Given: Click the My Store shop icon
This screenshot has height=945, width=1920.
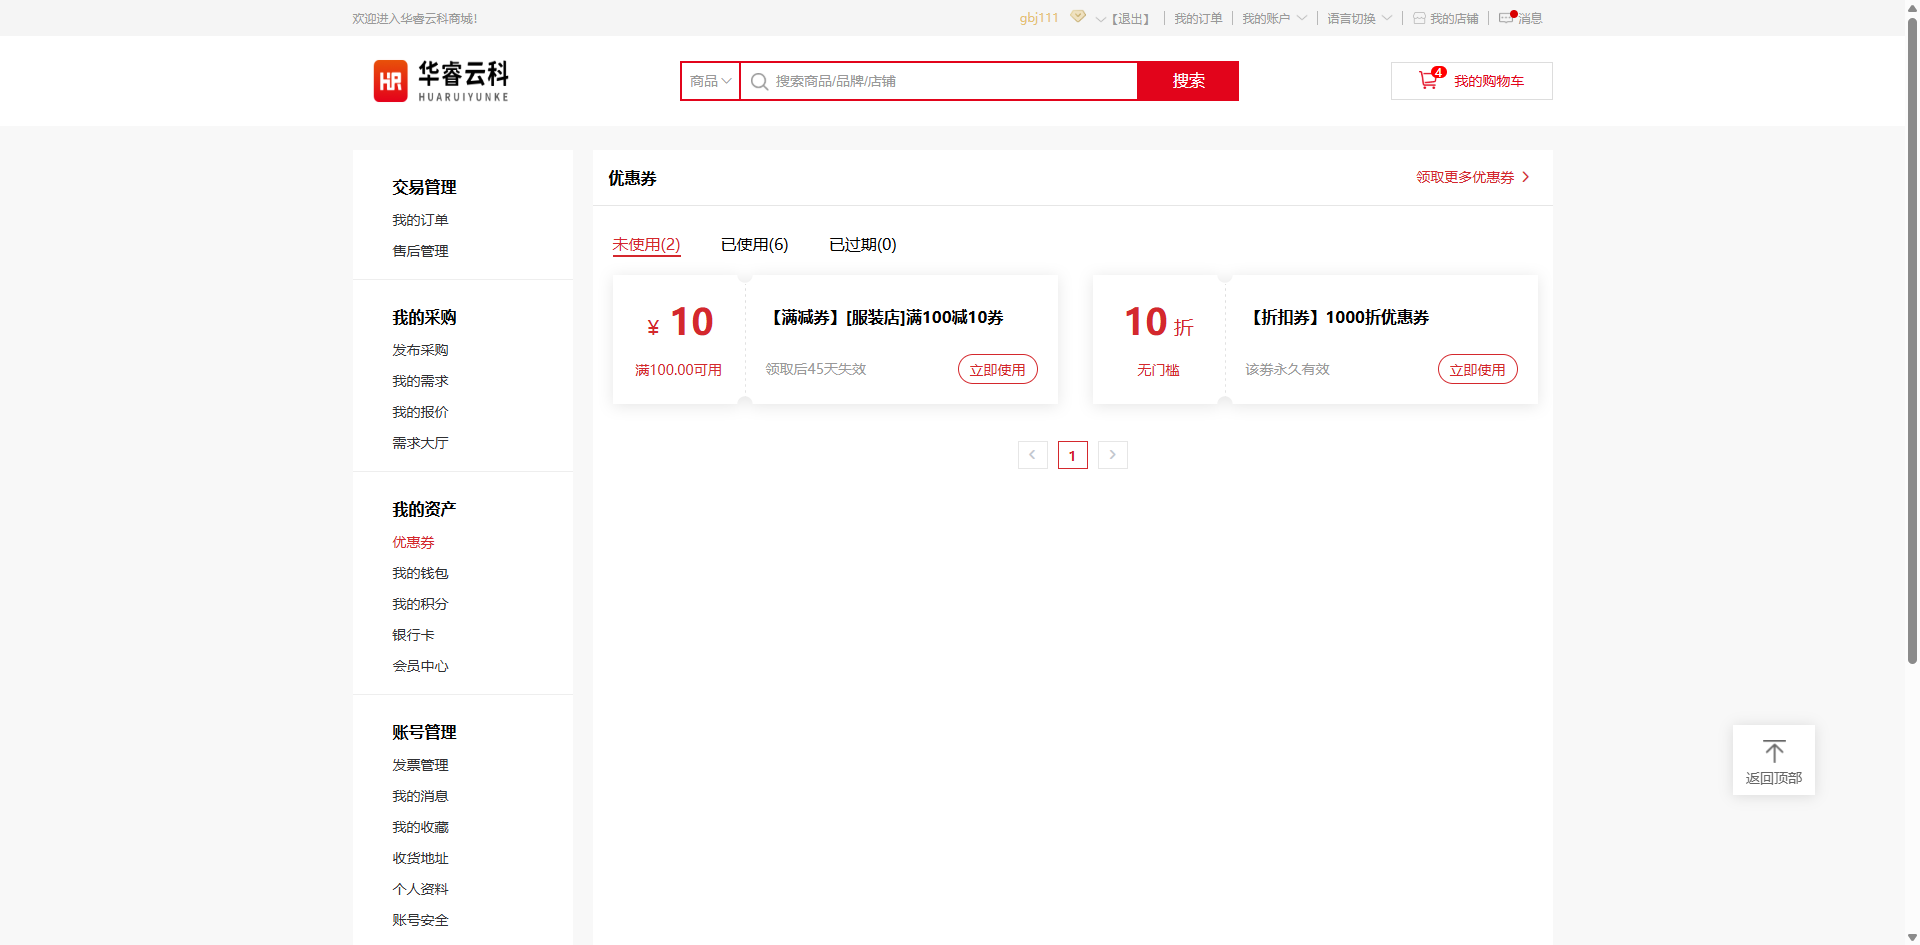Looking at the screenshot, I should (1419, 19).
